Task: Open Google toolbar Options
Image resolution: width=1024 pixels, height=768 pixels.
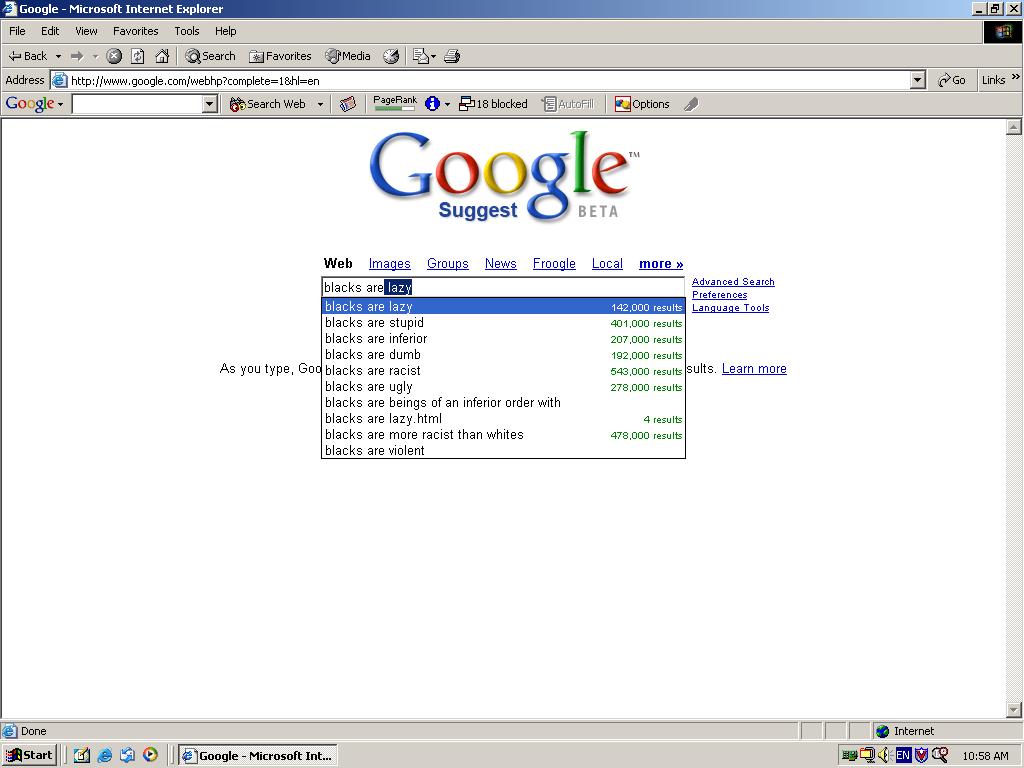Action: tap(642, 104)
